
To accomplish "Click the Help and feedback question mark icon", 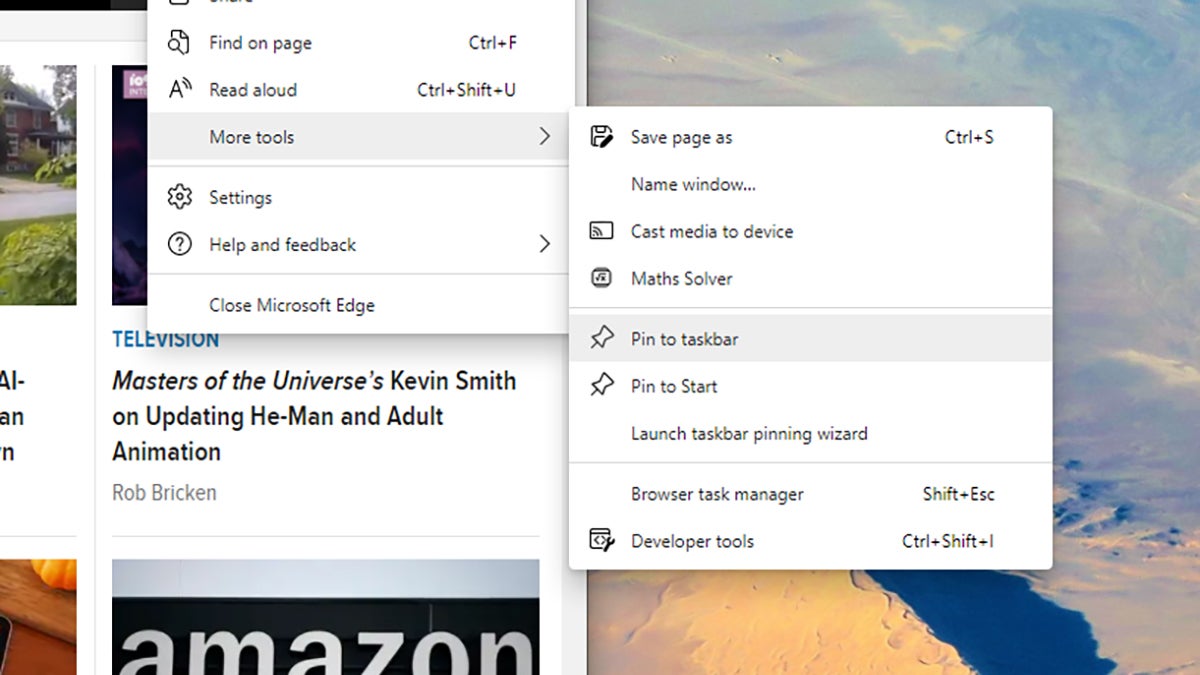I will [x=180, y=244].
